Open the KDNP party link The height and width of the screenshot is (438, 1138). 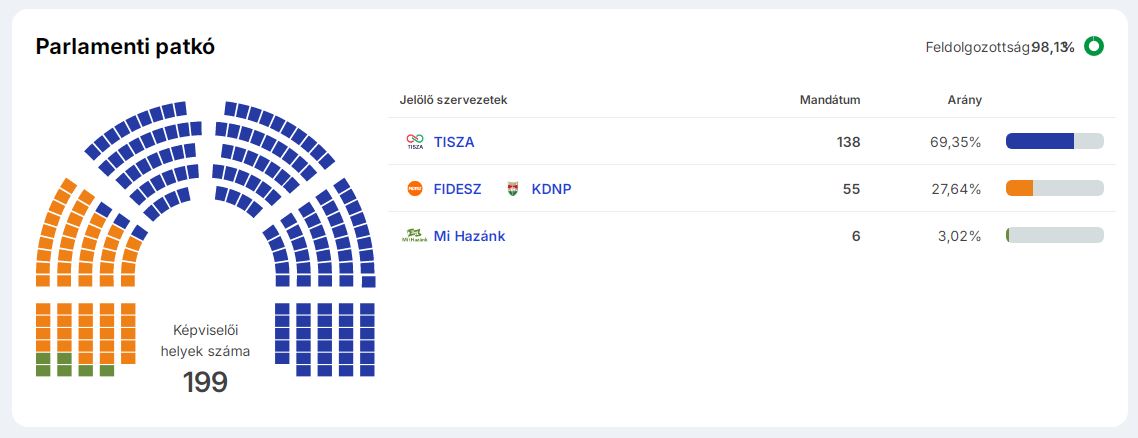(551, 189)
